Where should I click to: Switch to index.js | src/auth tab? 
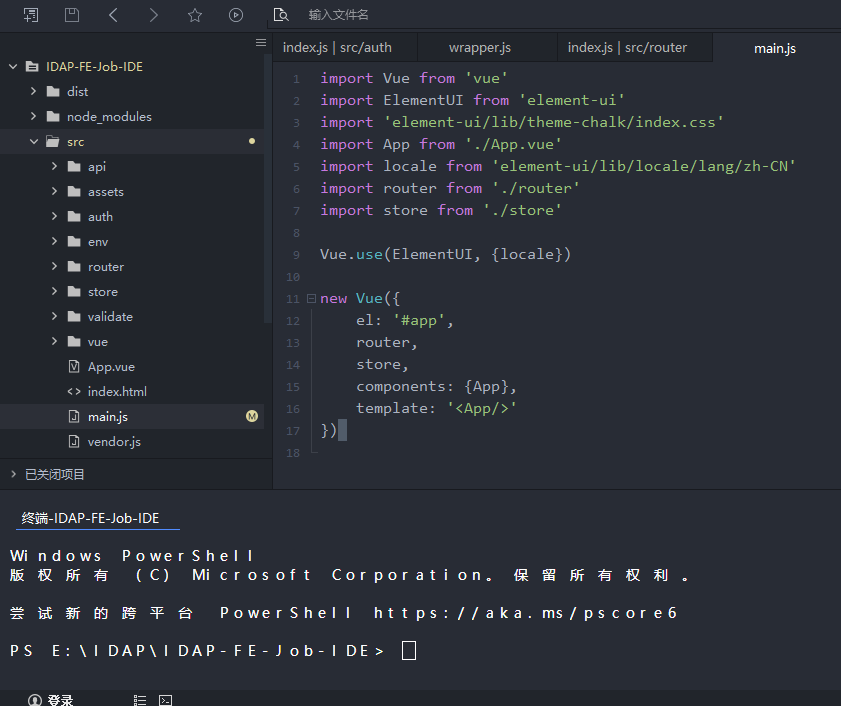pyautogui.click(x=345, y=48)
